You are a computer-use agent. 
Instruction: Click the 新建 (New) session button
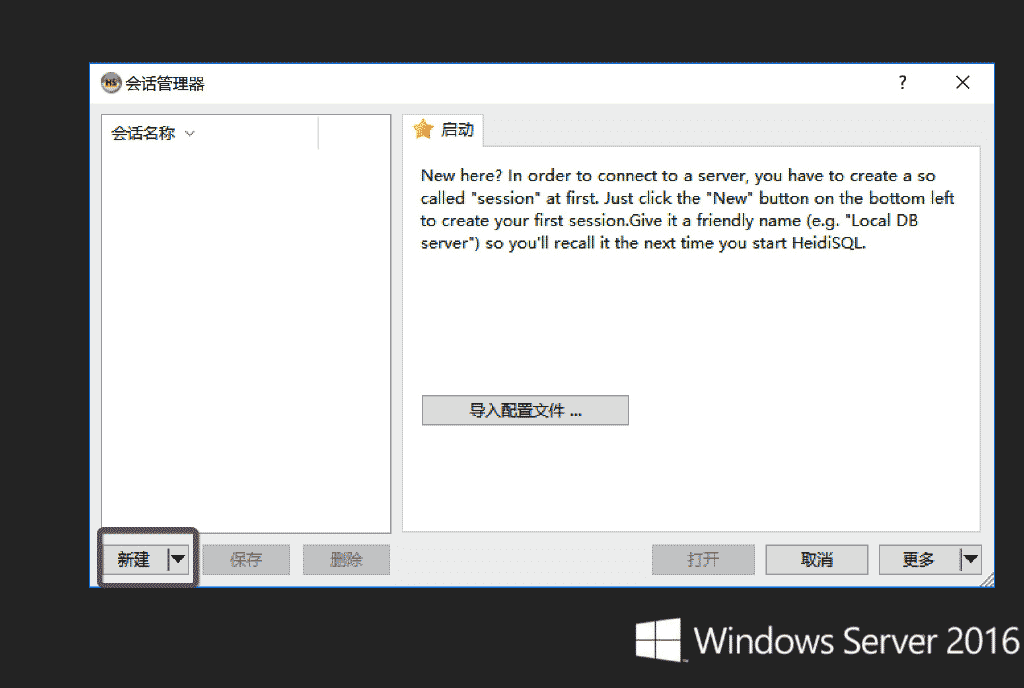[x=135, y=559]
